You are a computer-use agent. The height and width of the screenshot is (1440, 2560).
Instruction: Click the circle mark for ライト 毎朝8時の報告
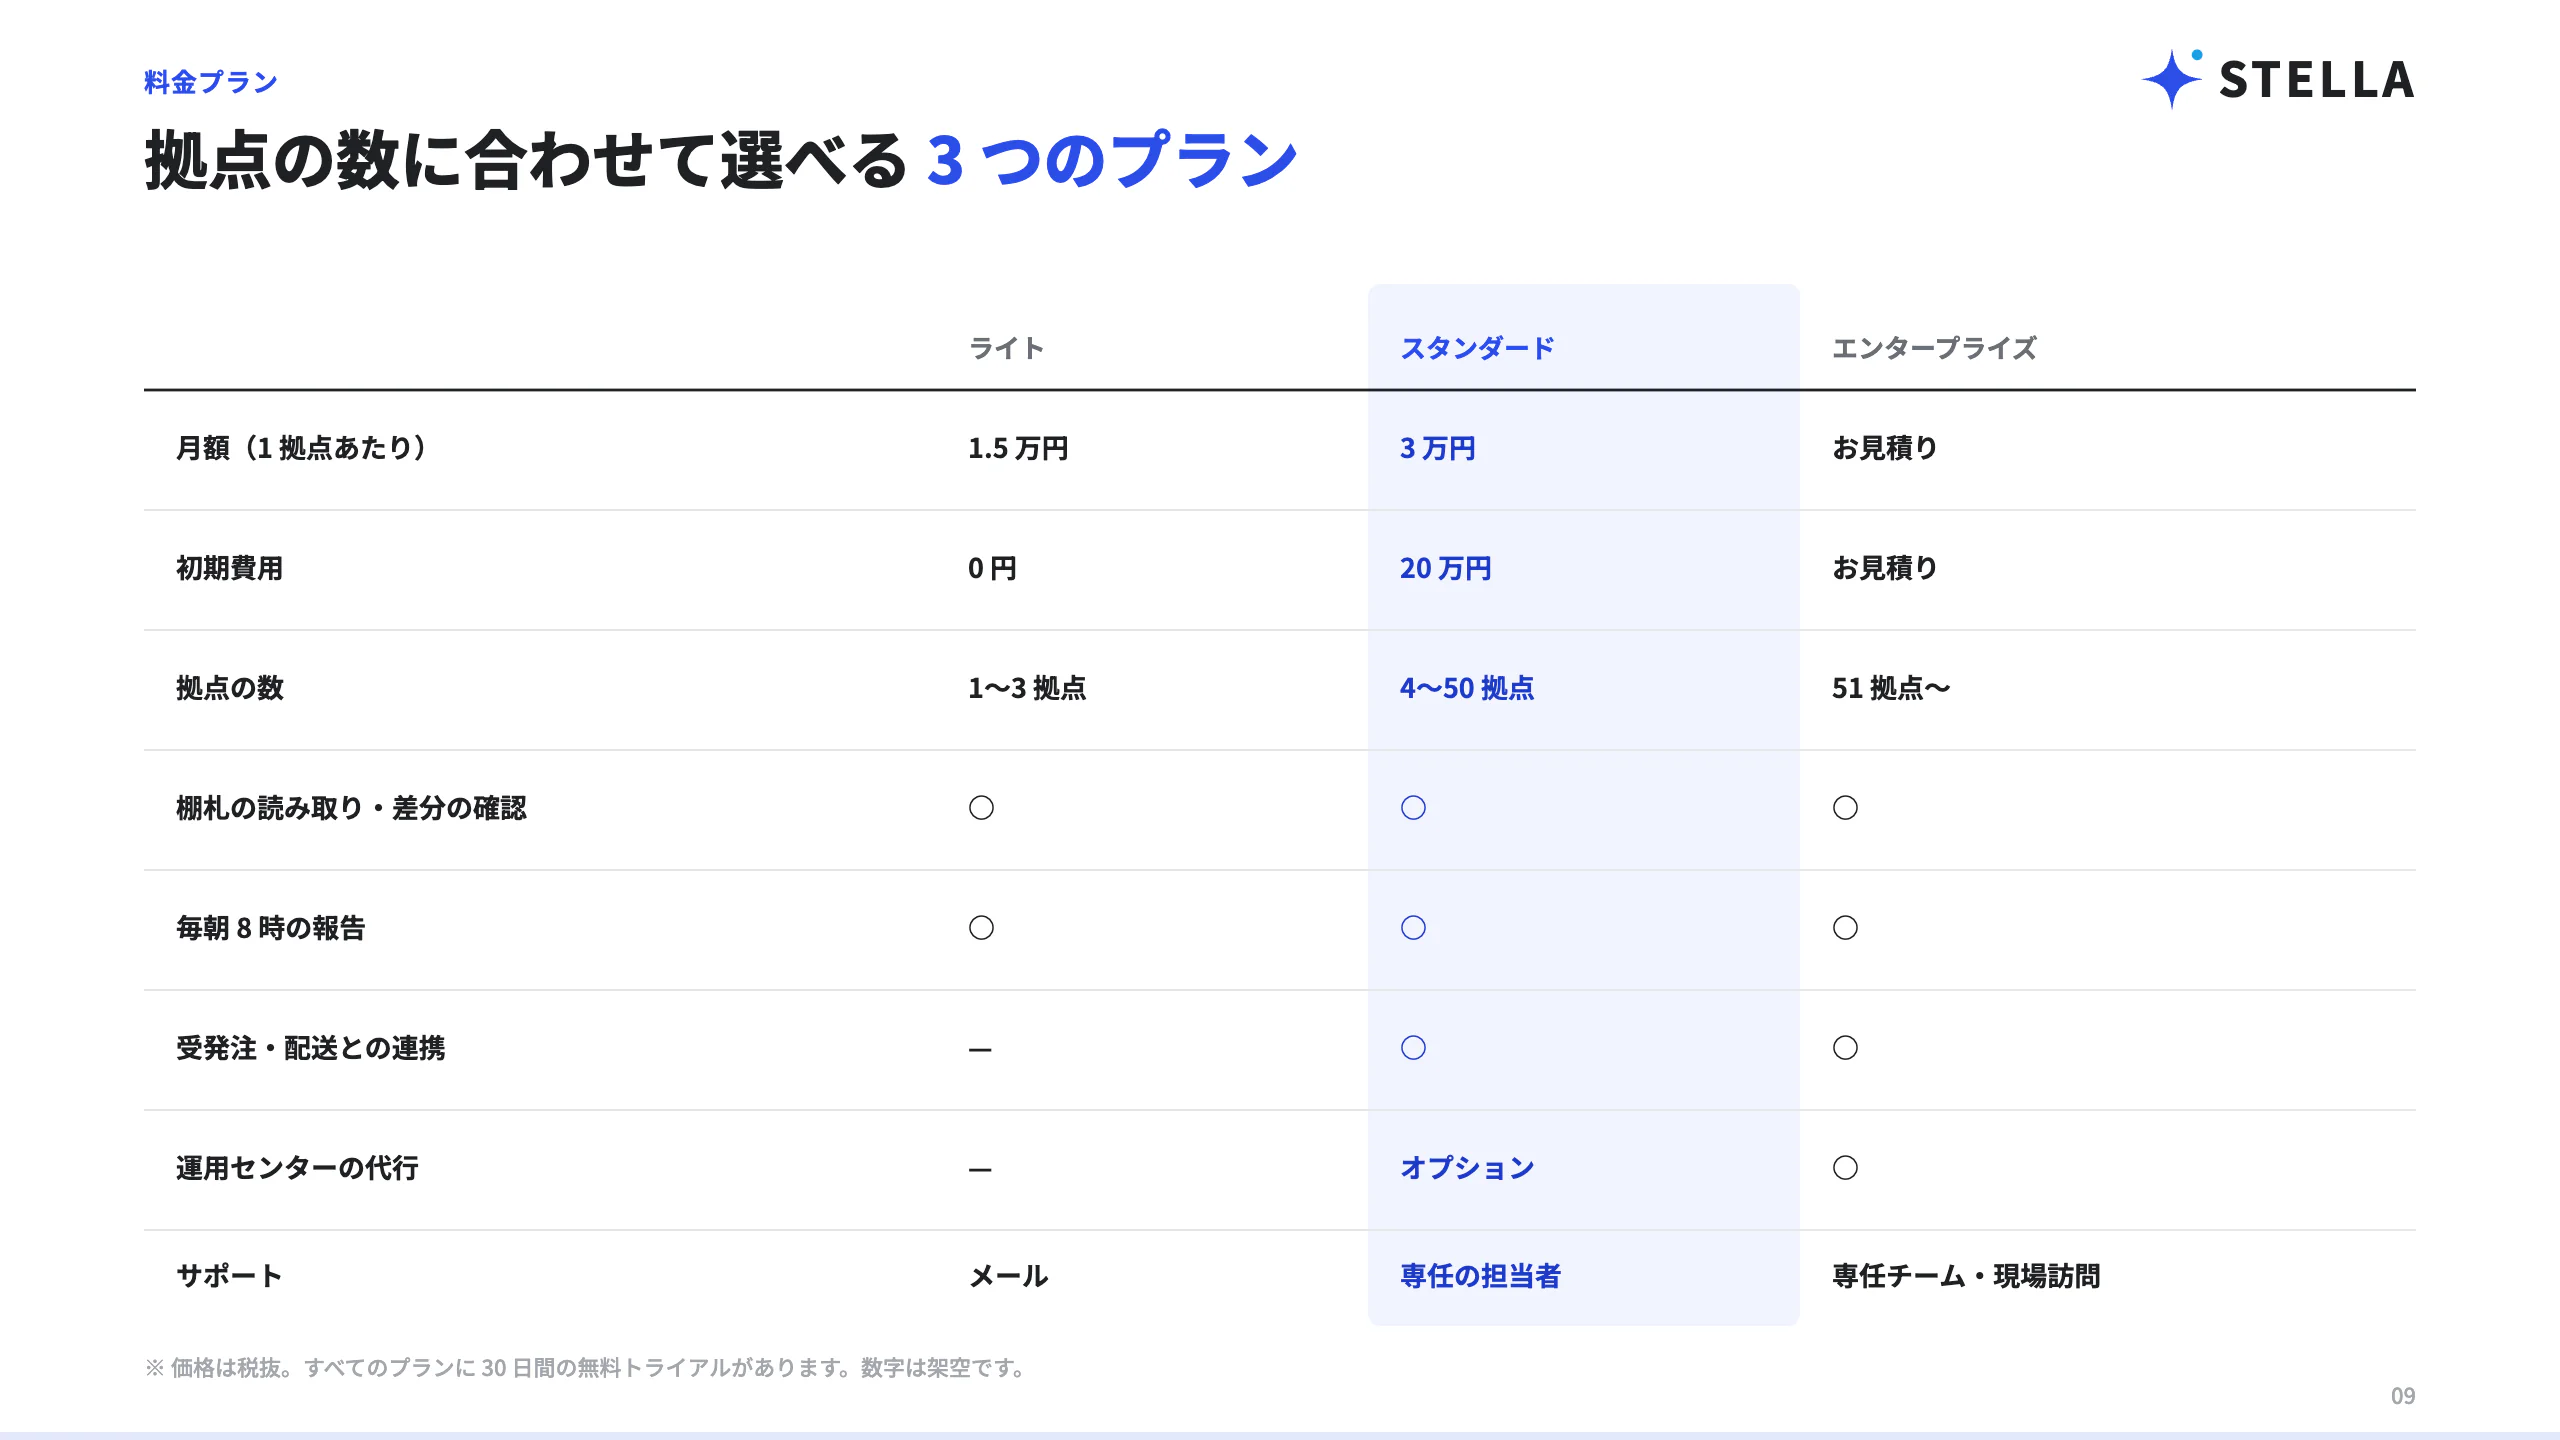pos(981,928)
